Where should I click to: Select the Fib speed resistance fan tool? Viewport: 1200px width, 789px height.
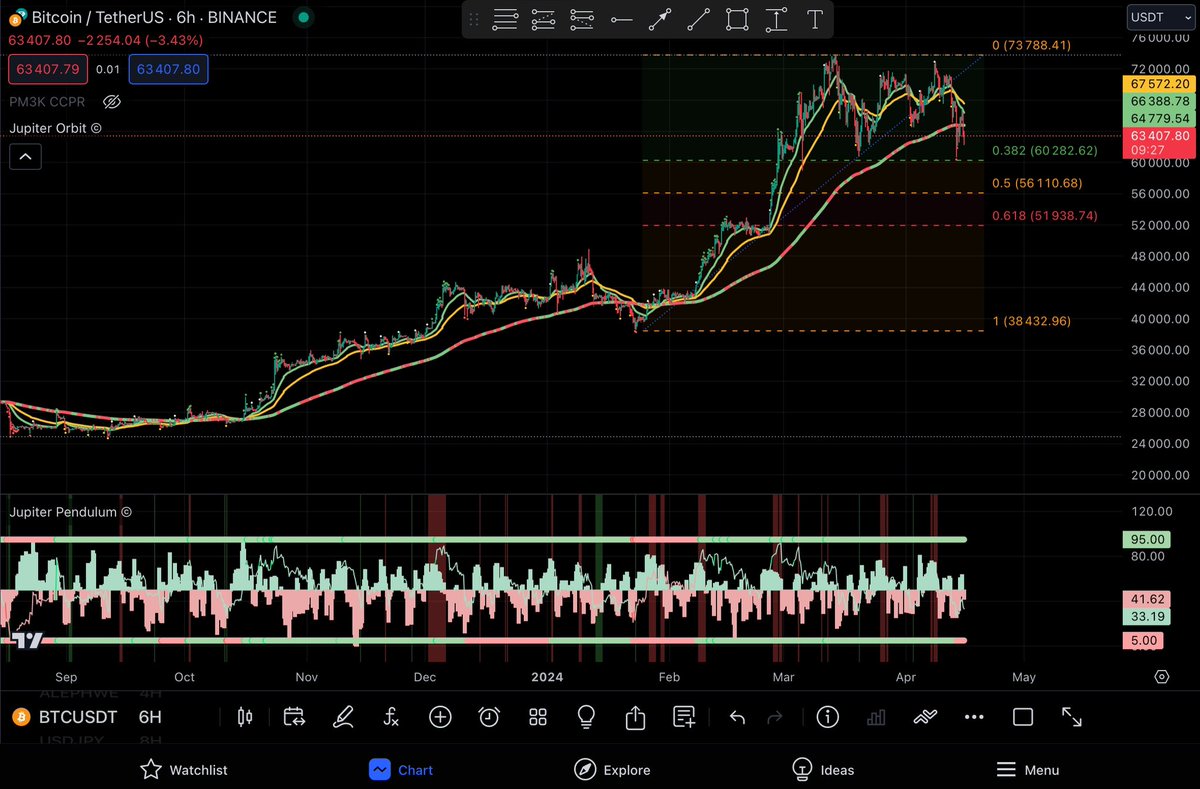581,19
